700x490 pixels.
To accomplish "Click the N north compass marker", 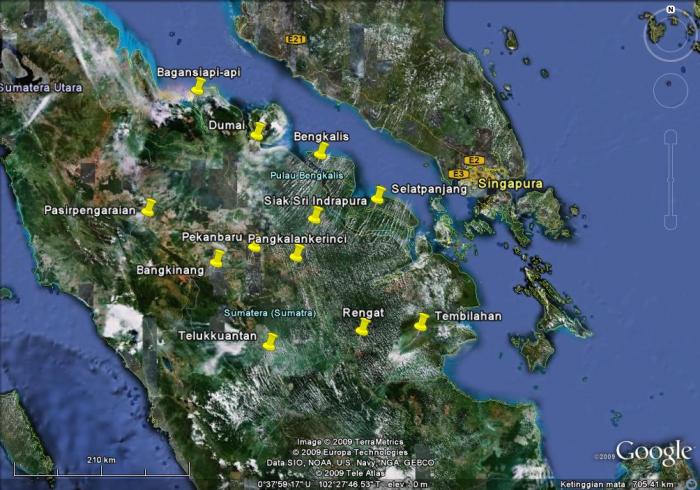I will 671,10.
